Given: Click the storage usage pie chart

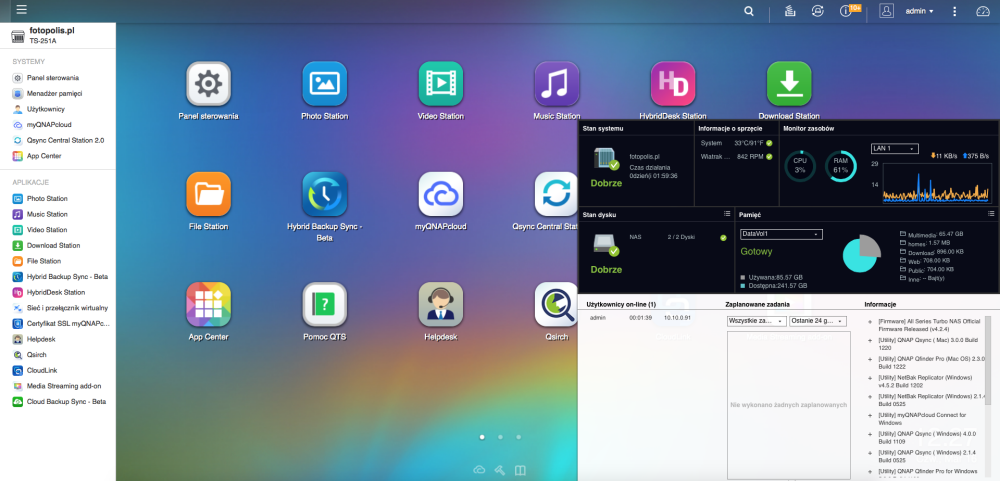Looking at the screenshot, I should [x=862, y=253].
